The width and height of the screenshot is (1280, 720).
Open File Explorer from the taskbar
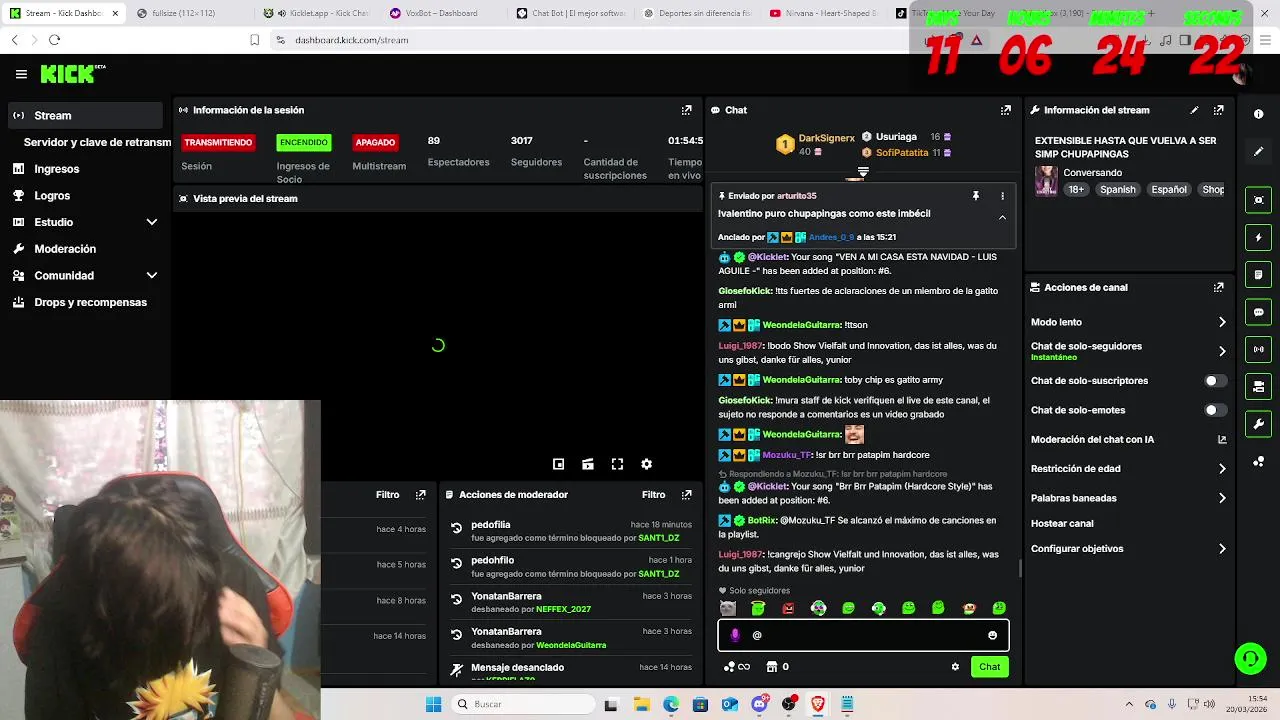point(641,704)
